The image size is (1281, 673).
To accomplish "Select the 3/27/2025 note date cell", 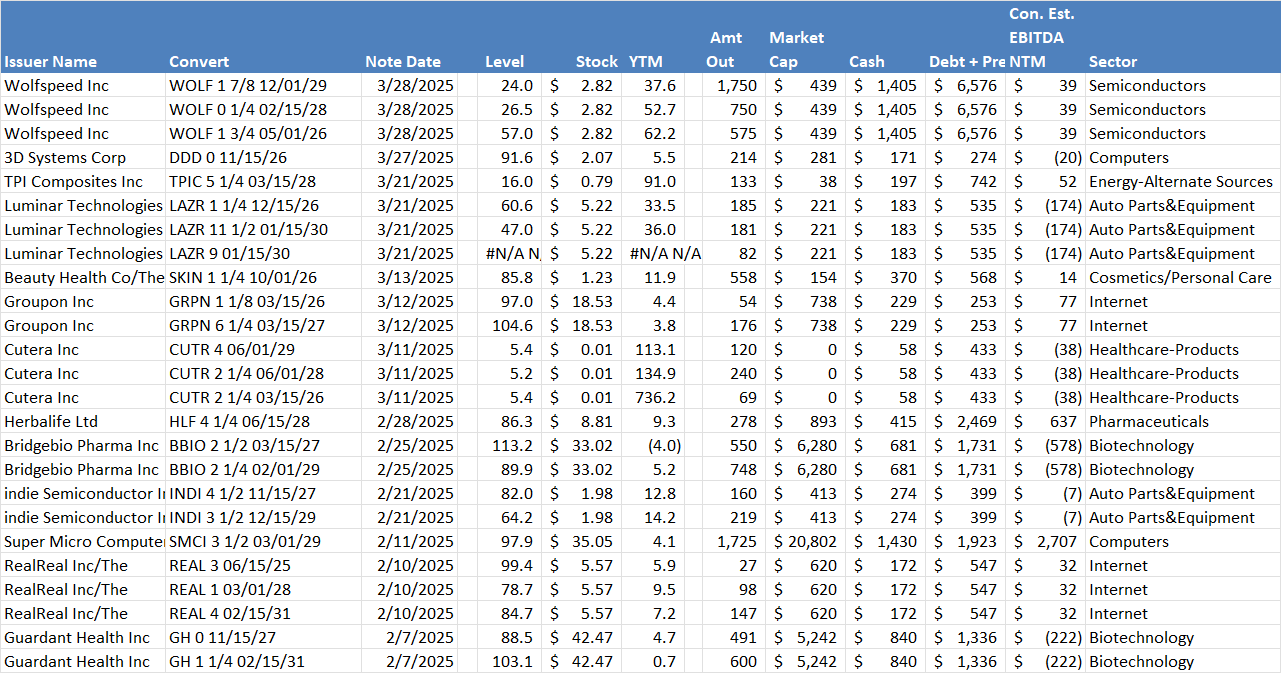I will pos(416,157).
